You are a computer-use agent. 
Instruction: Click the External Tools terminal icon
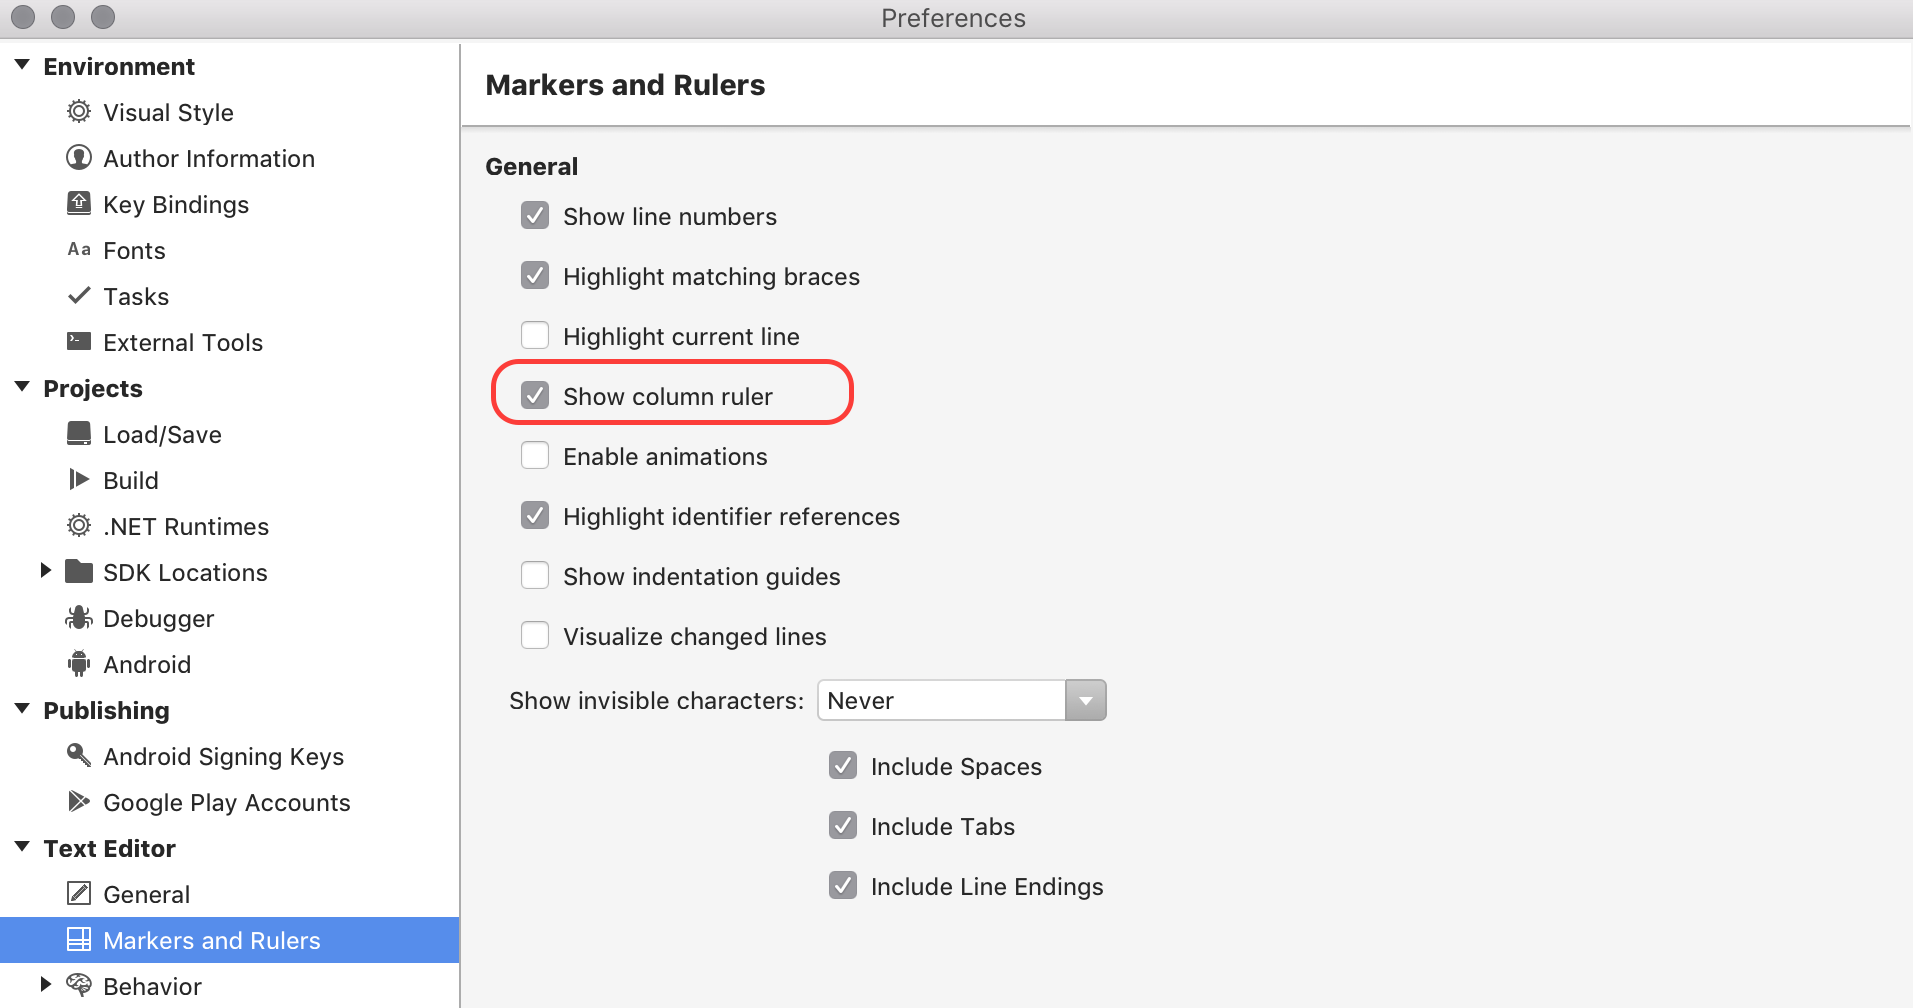click(78, 341)
